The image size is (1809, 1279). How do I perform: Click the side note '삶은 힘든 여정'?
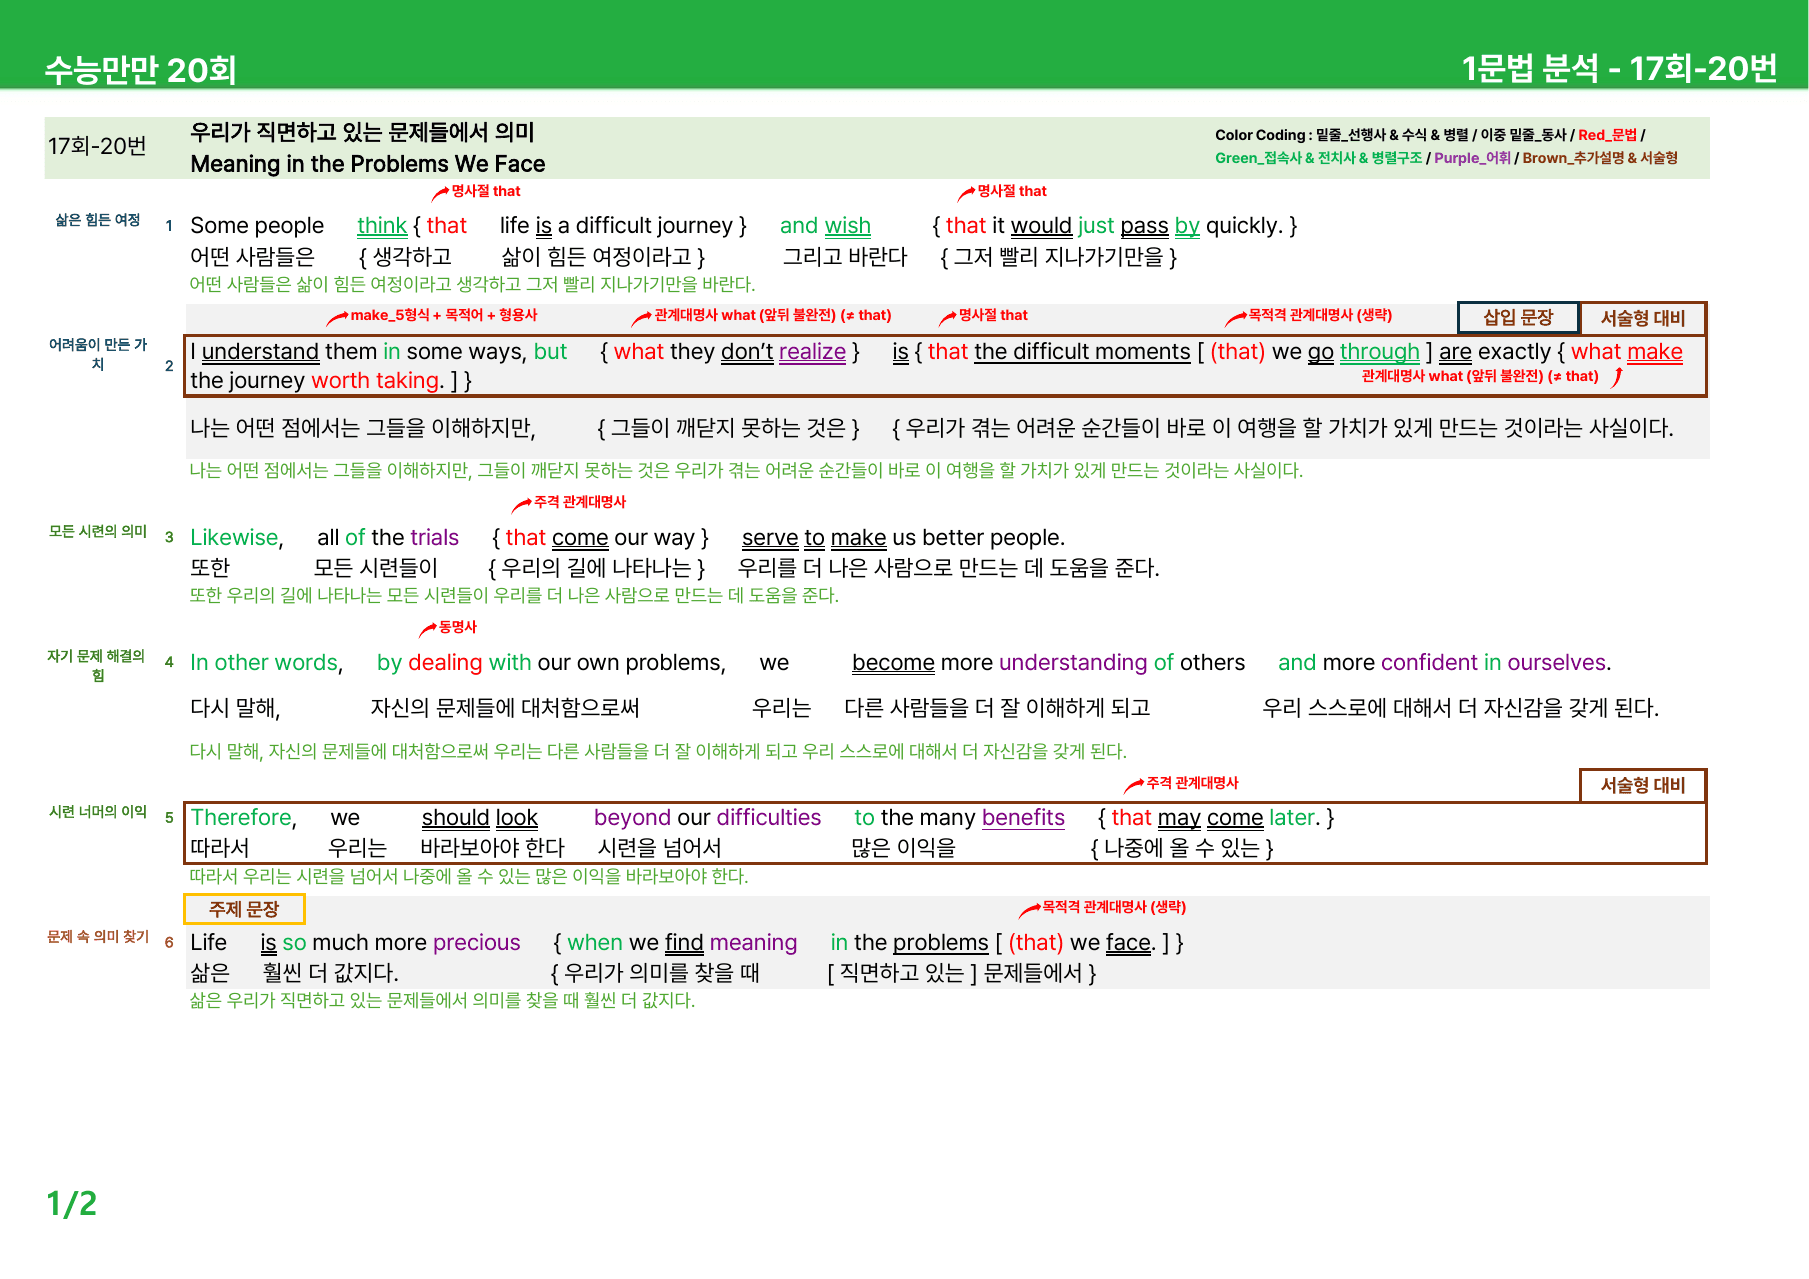(97, 220)
